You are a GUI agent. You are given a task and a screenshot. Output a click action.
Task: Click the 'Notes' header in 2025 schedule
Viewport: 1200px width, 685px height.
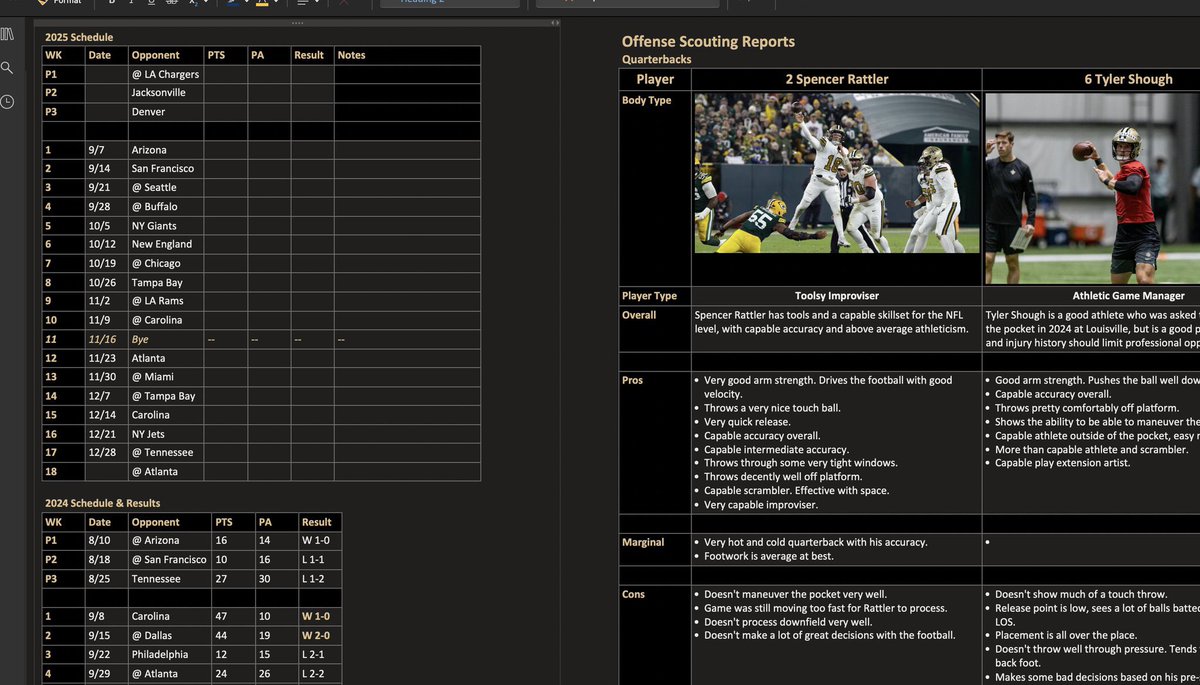[x=352, y=55]
